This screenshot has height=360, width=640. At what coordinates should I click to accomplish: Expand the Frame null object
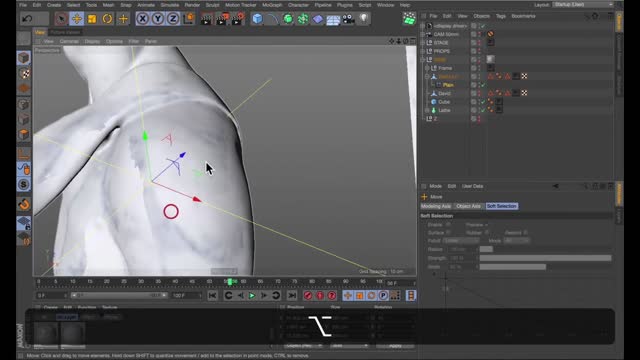coord(427,68)
